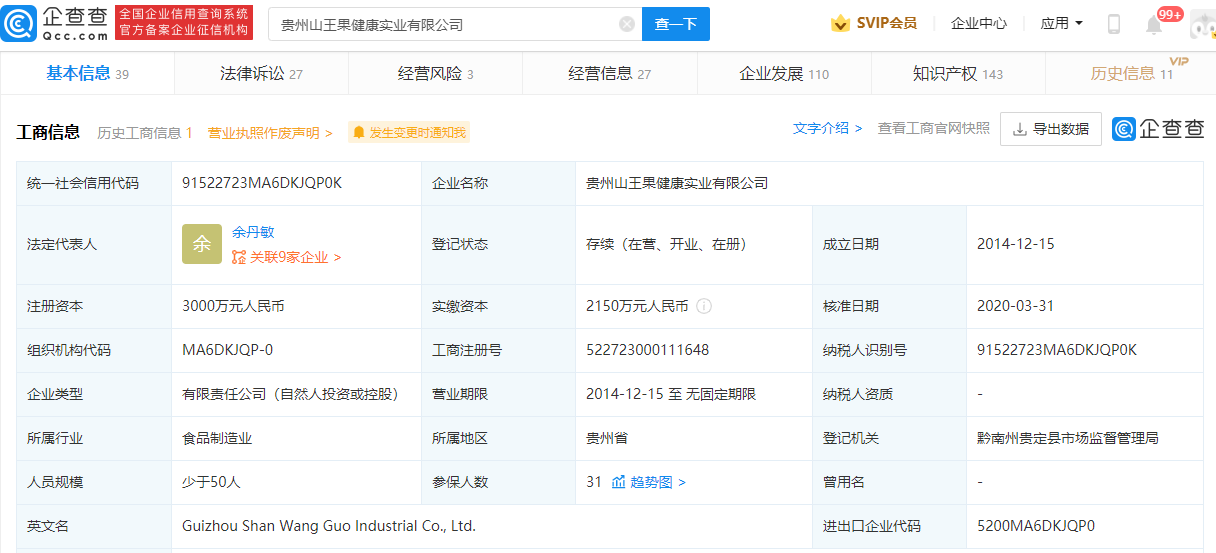Click paid-in capital value 2150万元人民币
This screenshot has width=1216, height=553.
pos(637,306)
